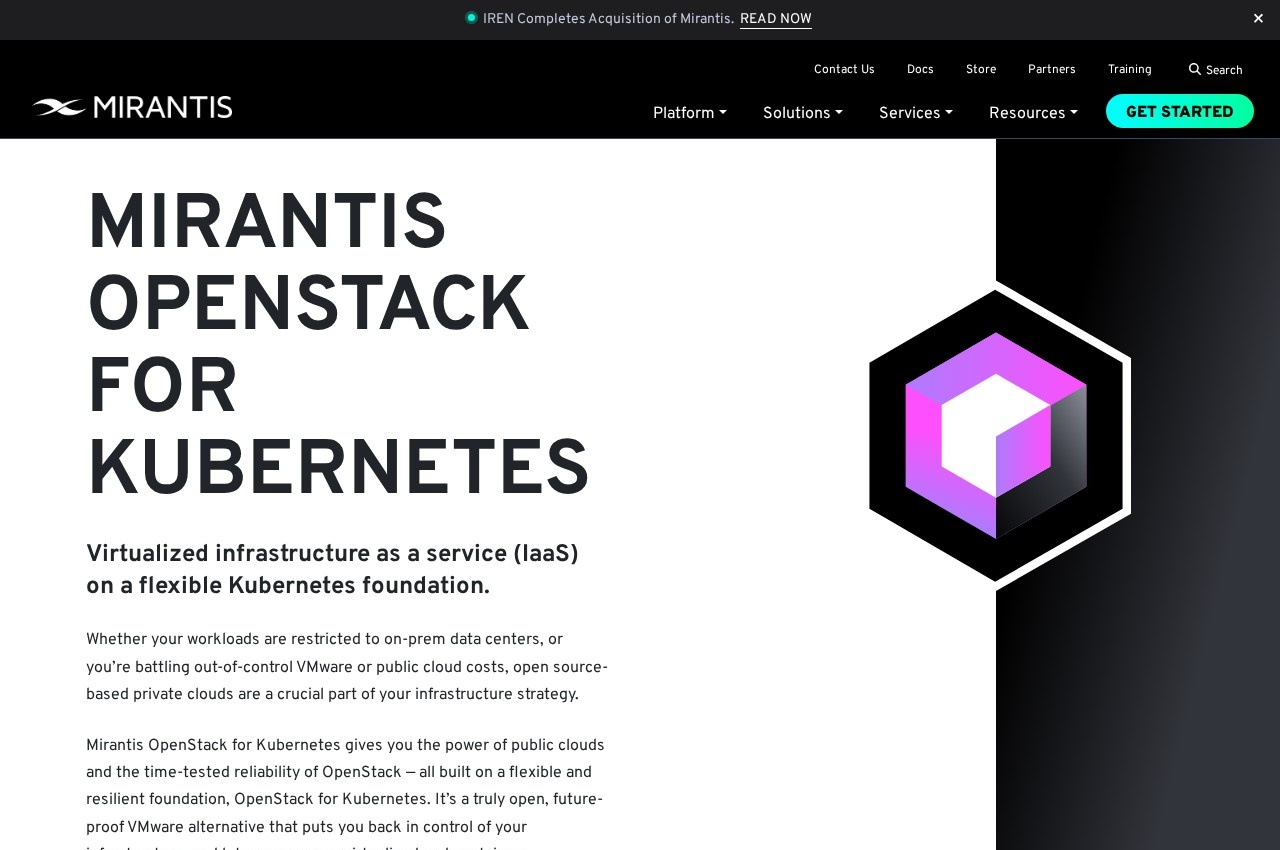Expand the Solutions dropdown menu
Image resolution: width=1280 pixels, height=850 pixels.
click(803, 113)
